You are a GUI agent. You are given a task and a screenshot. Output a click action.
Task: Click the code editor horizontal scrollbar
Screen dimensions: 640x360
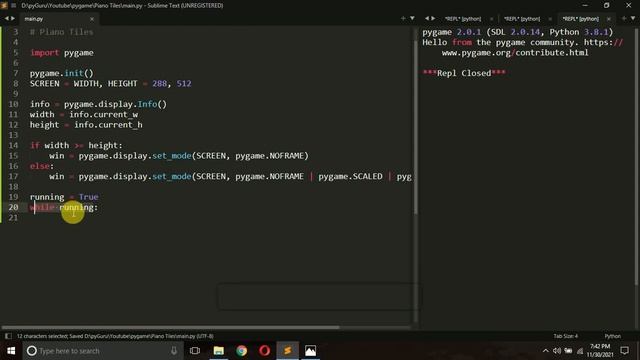(x=170, y=327)
